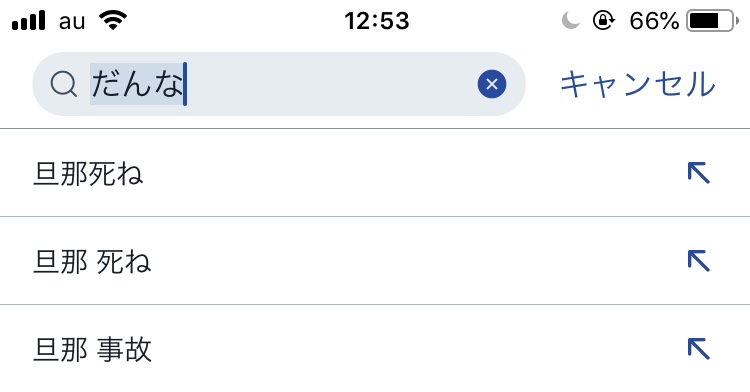Tap the au carrier label

tap(72, 22)
